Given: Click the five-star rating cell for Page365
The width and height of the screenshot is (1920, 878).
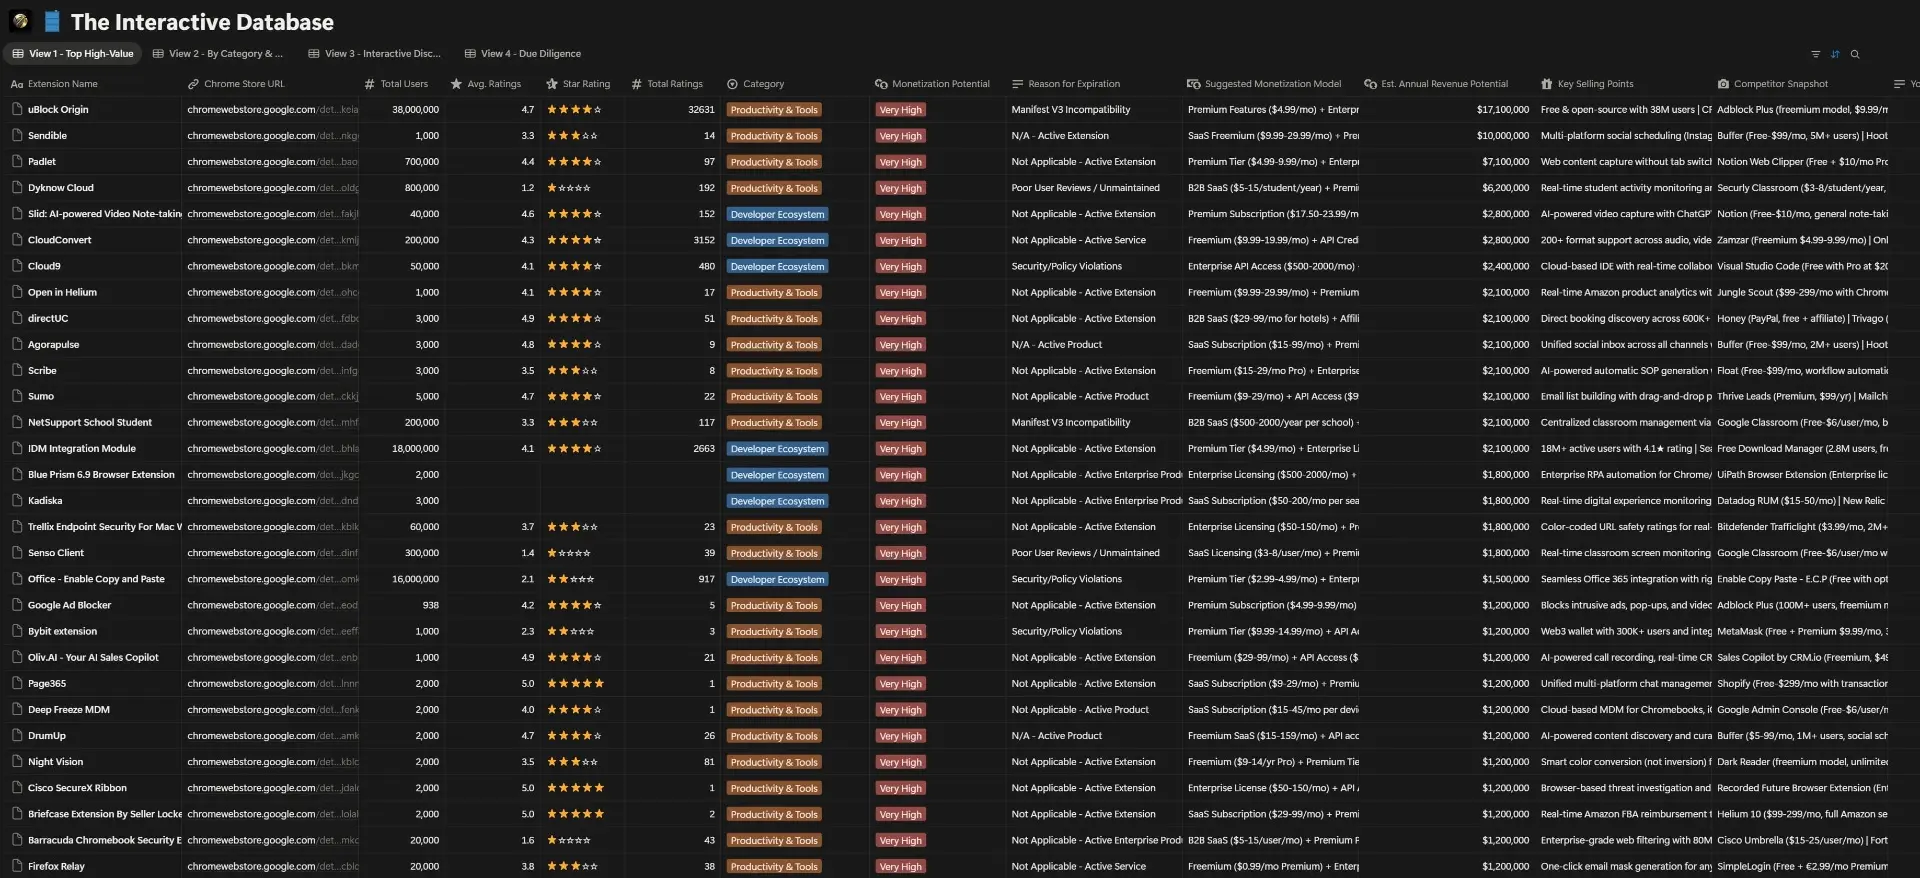Looking at the screenshot, I should tap(576, 683).
